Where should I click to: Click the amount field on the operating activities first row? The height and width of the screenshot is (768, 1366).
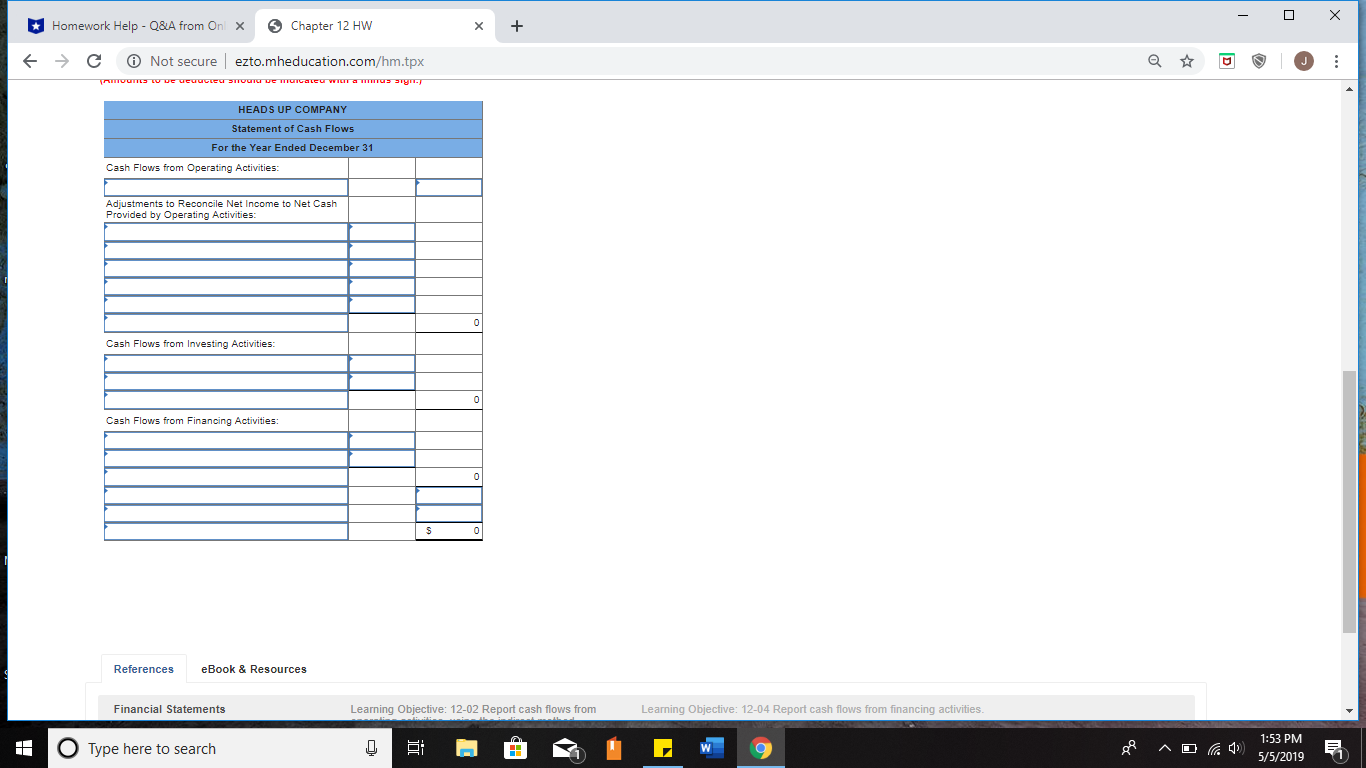449,187
